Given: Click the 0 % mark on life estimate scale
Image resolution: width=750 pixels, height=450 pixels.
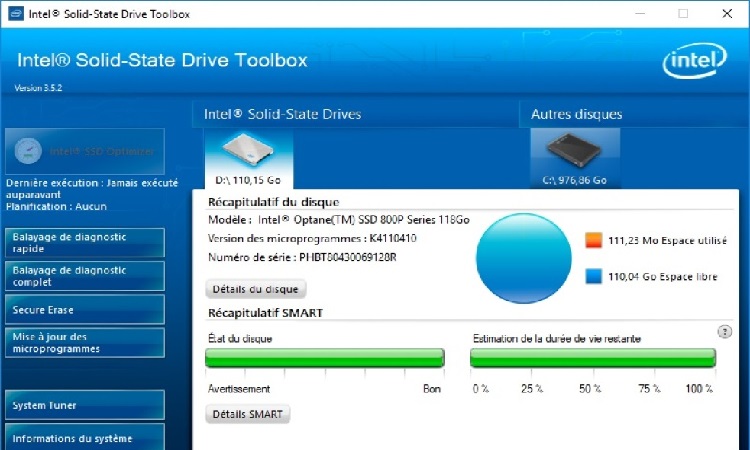Looking at the screenshot, I should (481, 389).
